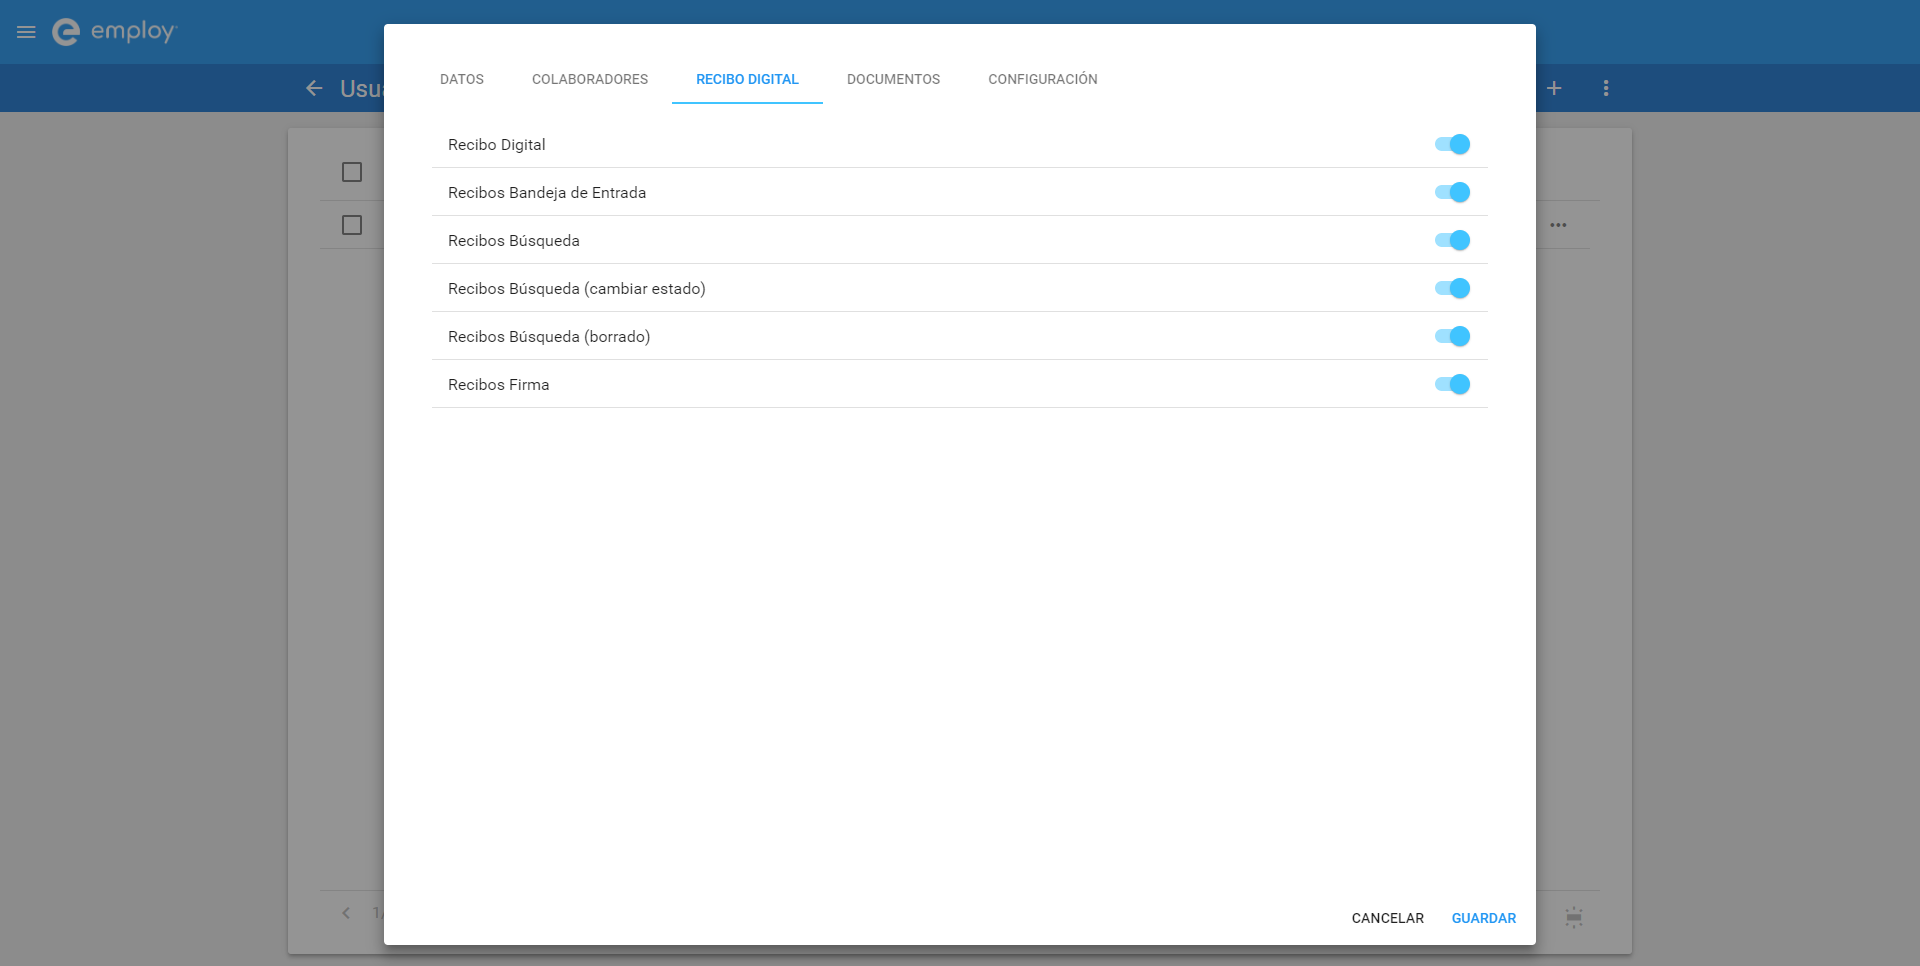Open the vertical three-dot options menu
The image size is (1920, 966).
point(1606,88)
